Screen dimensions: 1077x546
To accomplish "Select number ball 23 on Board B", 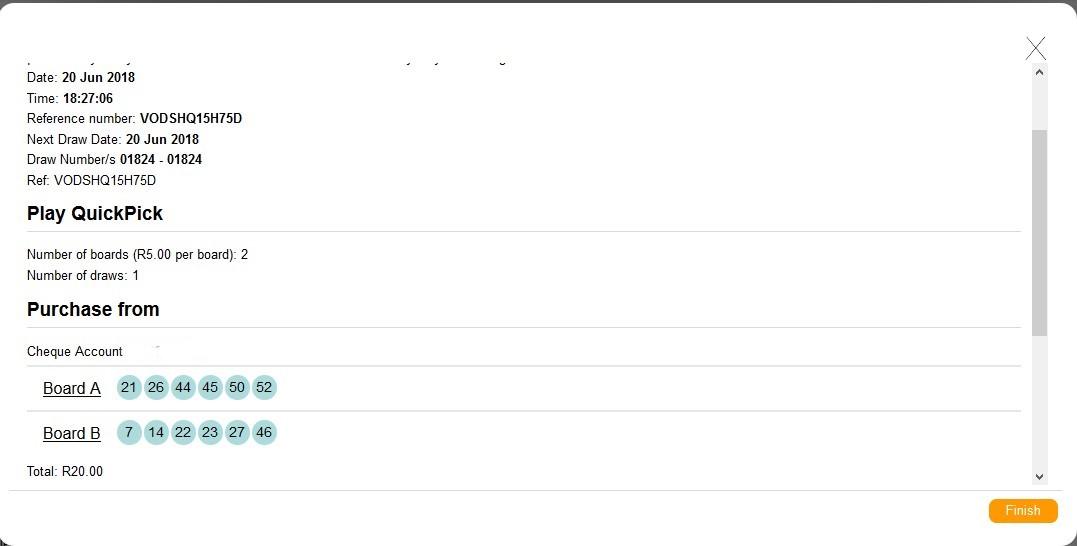I will click(x=209, y=433).
